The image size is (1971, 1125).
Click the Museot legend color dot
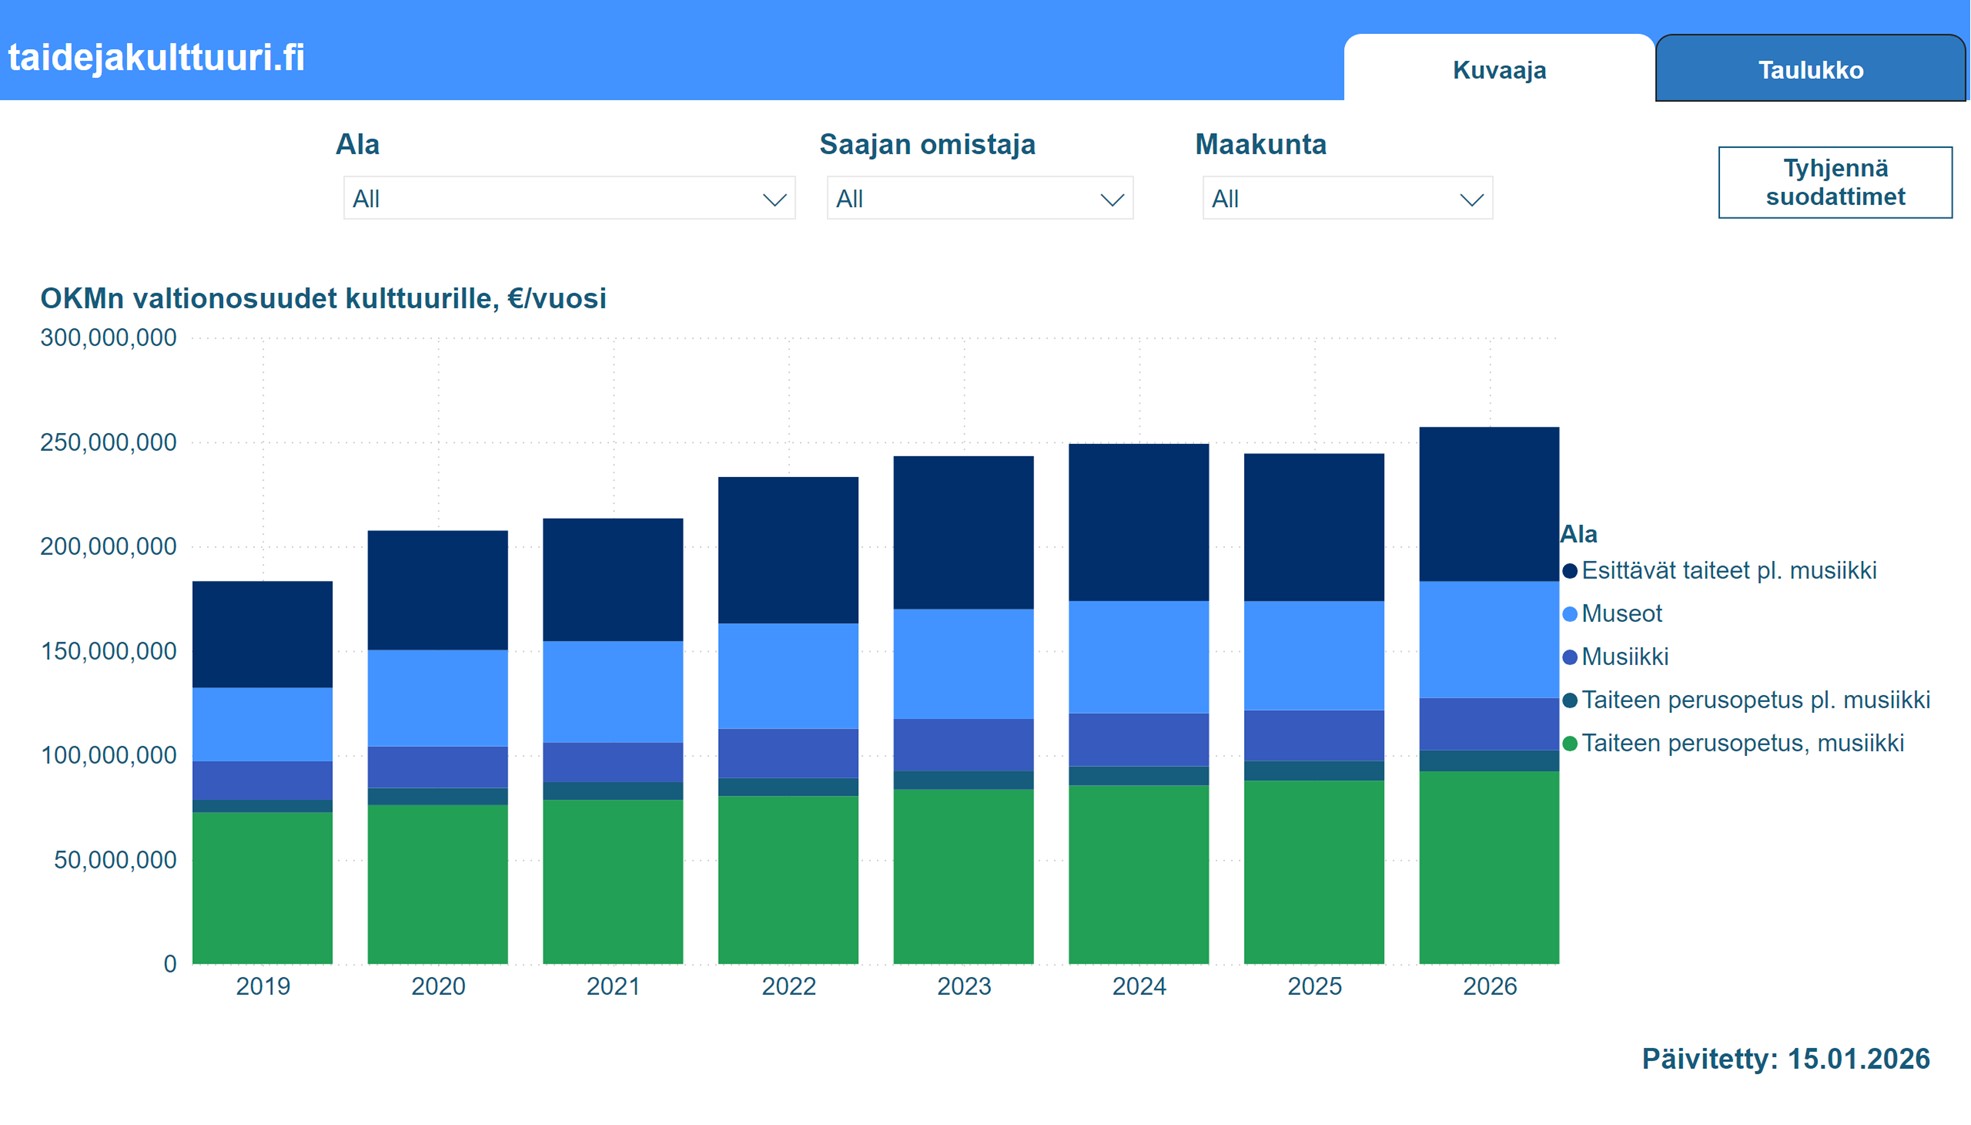1570,614
